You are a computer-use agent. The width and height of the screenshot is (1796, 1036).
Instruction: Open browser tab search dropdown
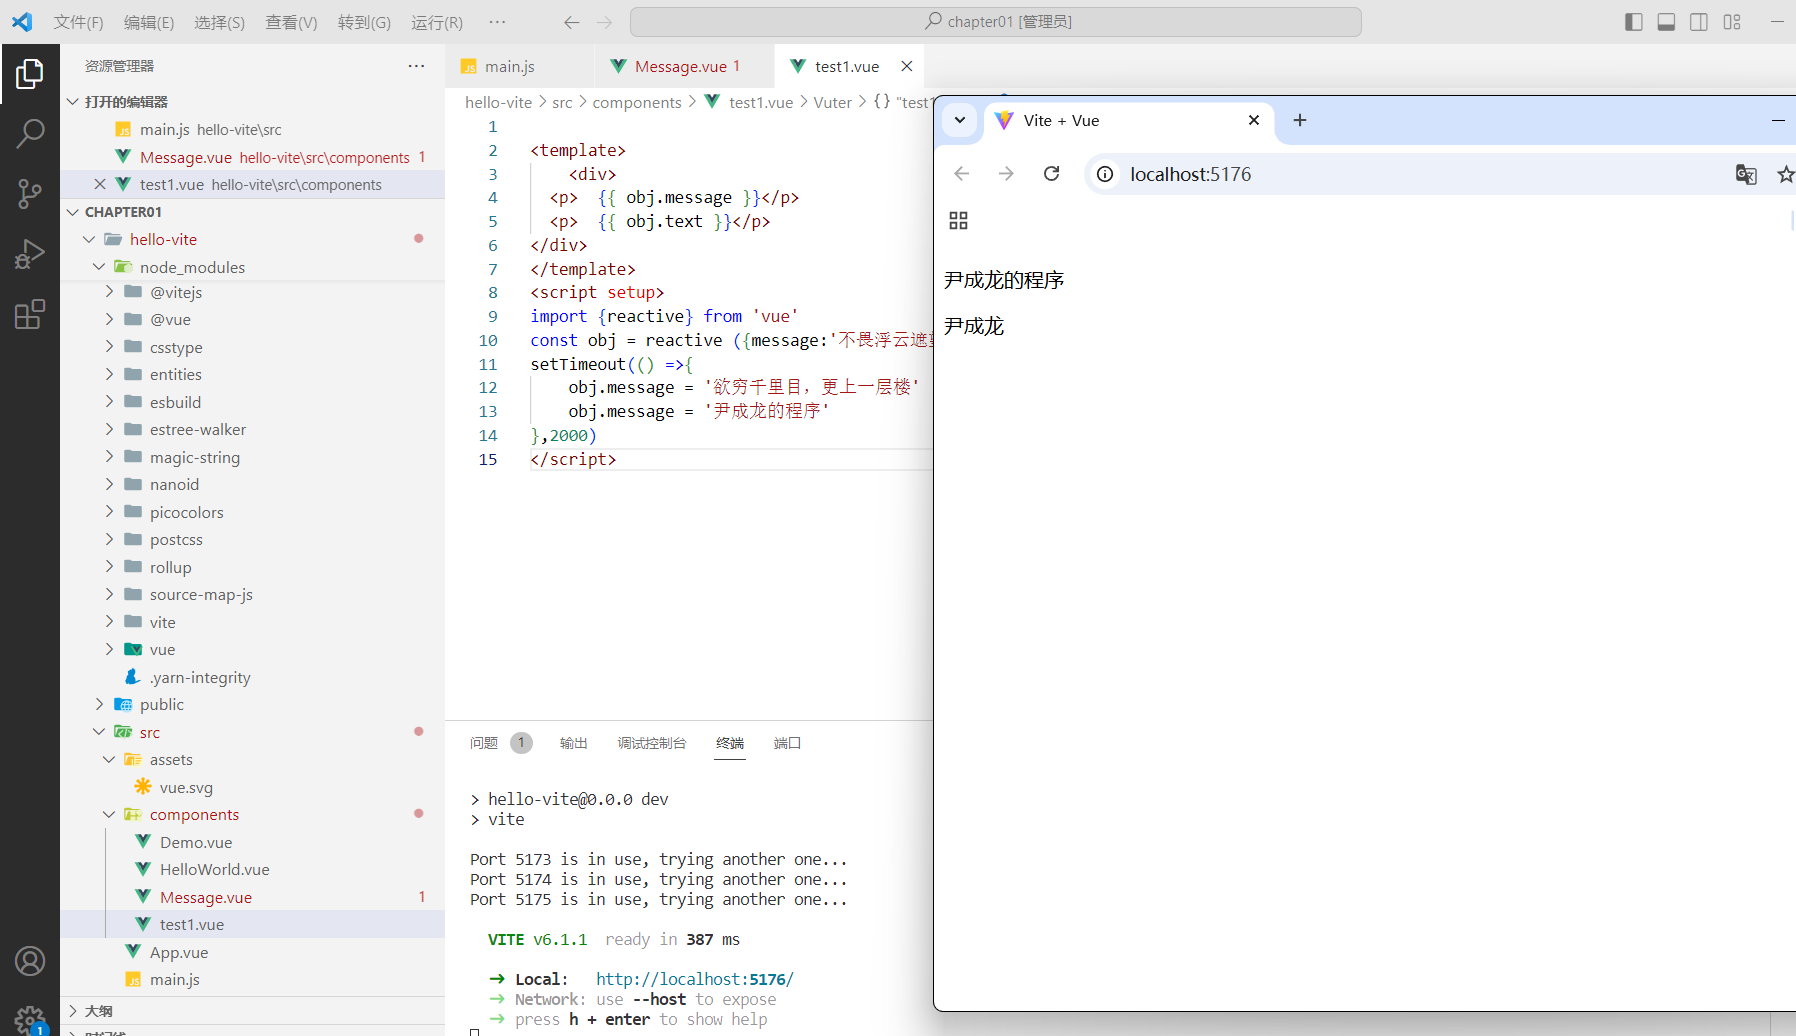[960, 120]
